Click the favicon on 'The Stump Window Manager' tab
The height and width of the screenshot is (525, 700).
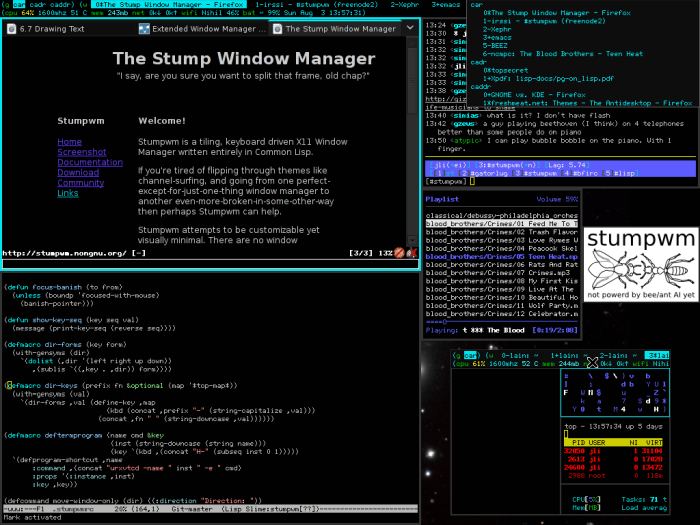(x=279, y=30)
